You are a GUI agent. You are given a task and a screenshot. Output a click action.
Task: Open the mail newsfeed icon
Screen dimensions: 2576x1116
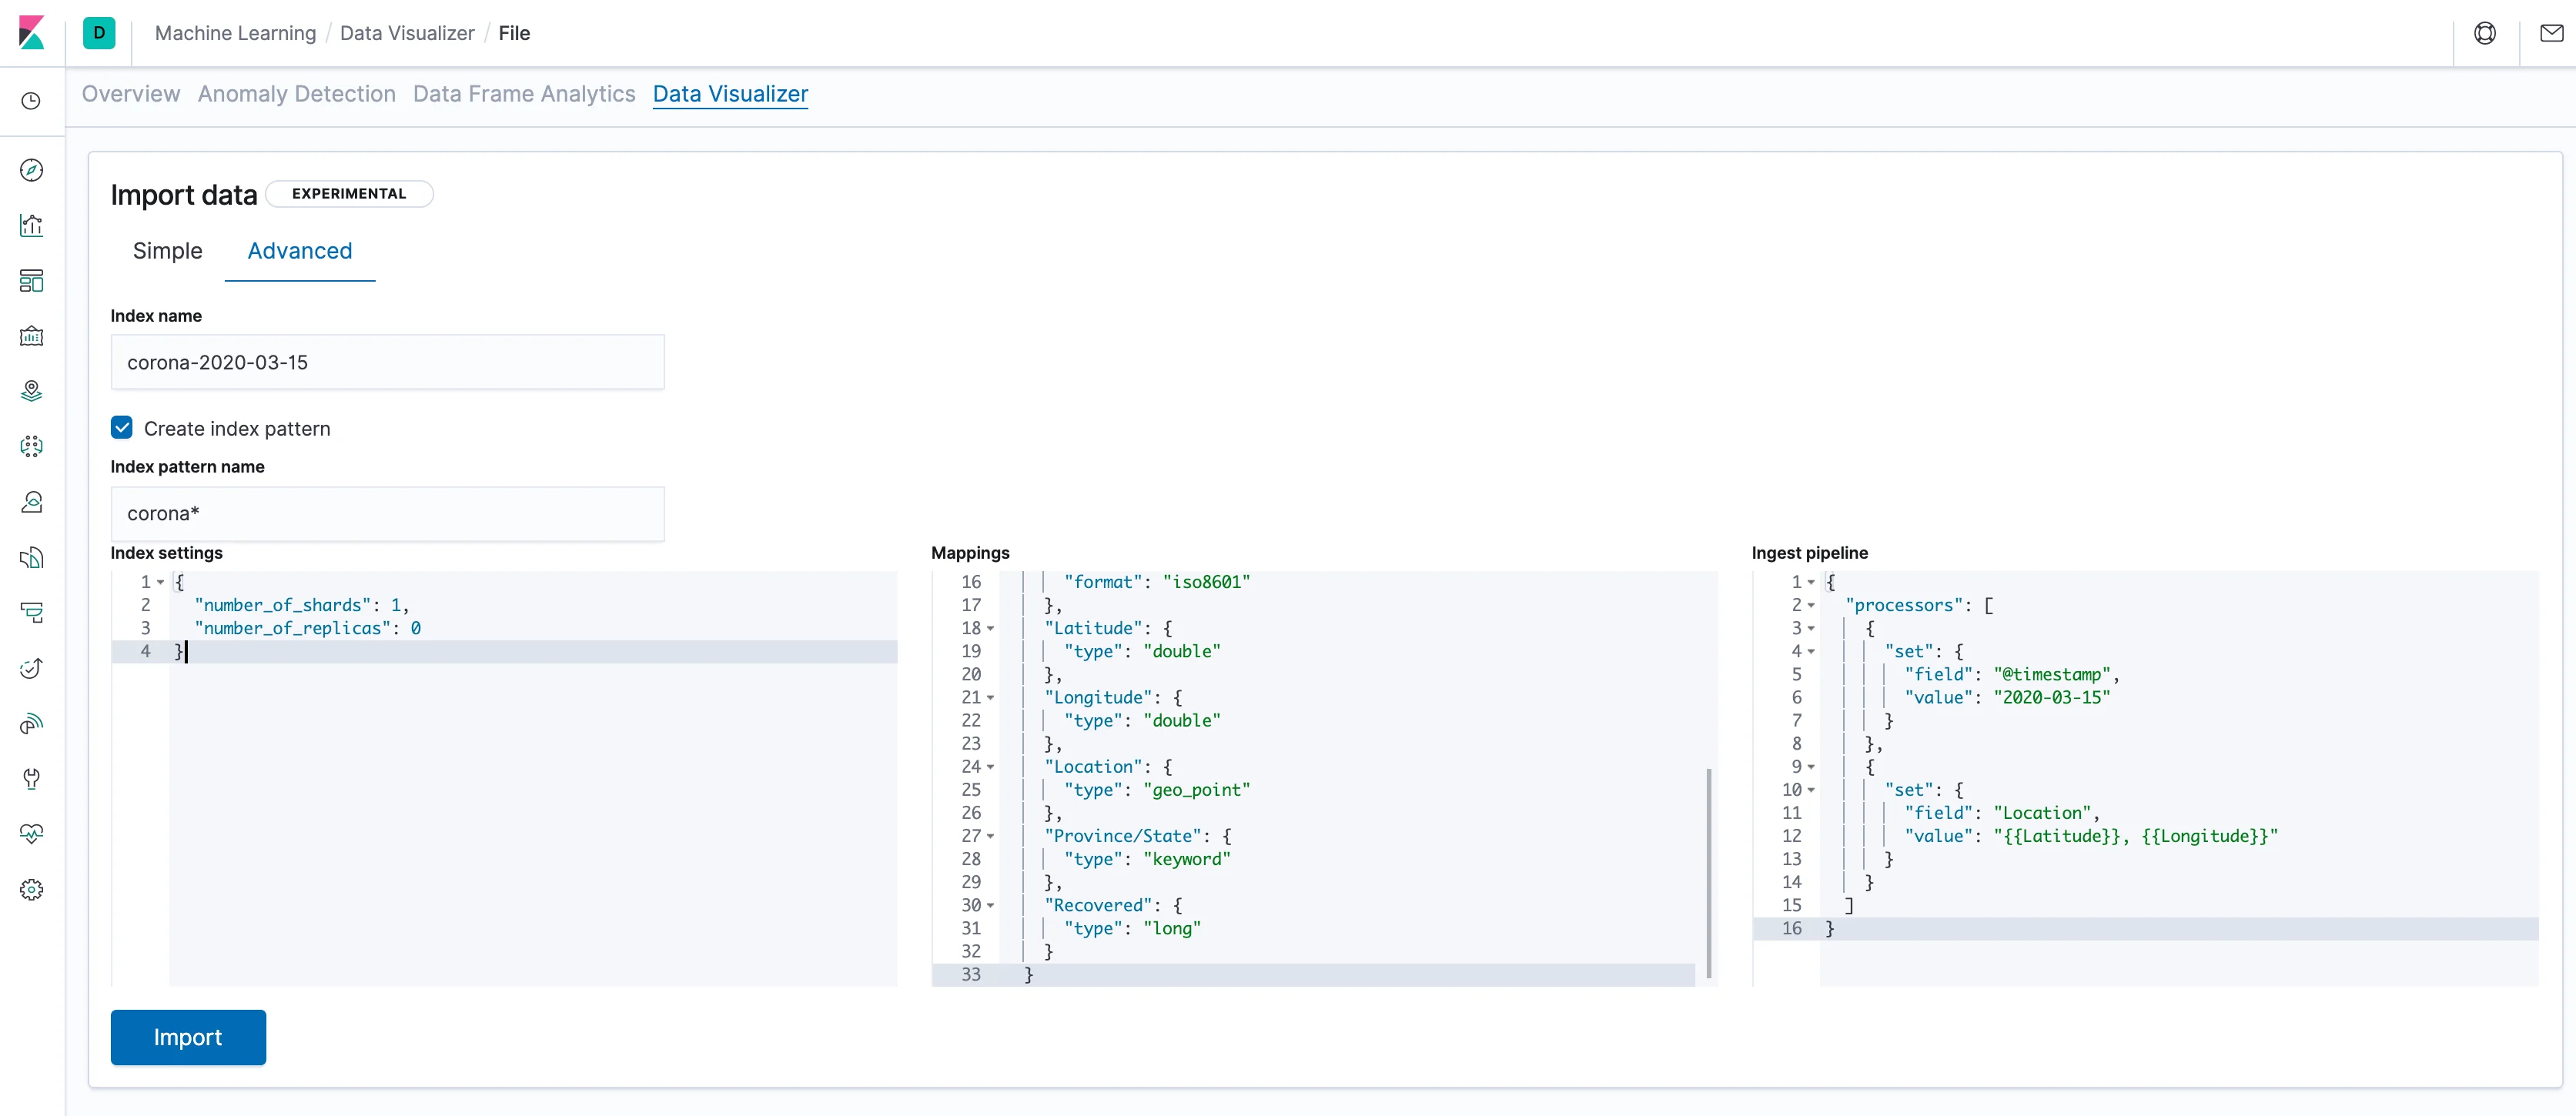pyautogui.click(x=2551, y=33)
